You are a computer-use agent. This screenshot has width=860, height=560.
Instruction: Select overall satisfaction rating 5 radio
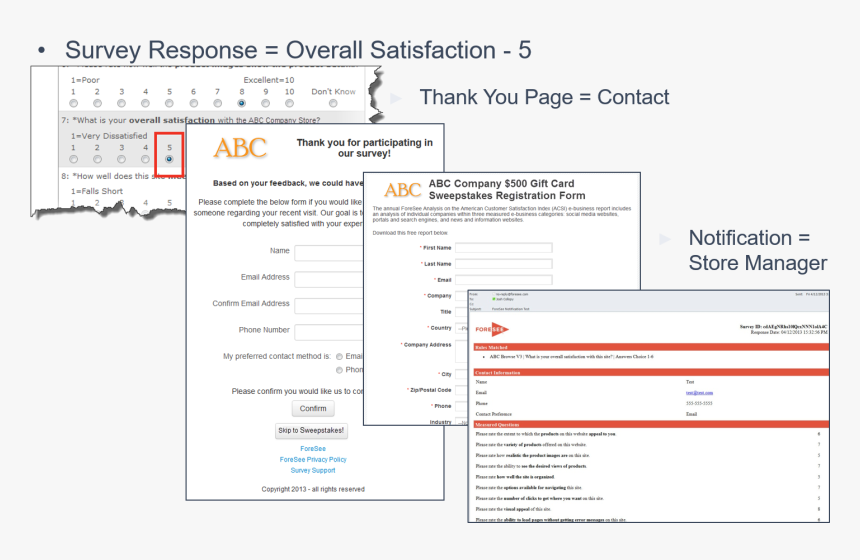[169, 159]
